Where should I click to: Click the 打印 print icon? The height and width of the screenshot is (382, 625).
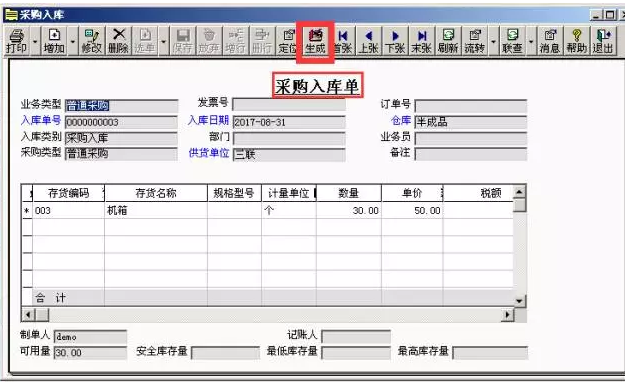[x=17, y=41]
